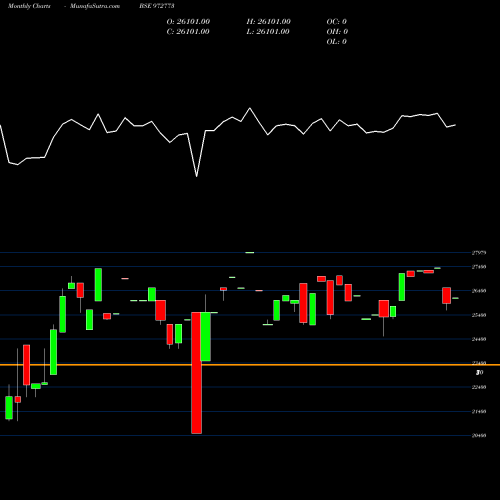Click the price axis label starting with 224
The image size is (500, 500).
coord(479,387)
